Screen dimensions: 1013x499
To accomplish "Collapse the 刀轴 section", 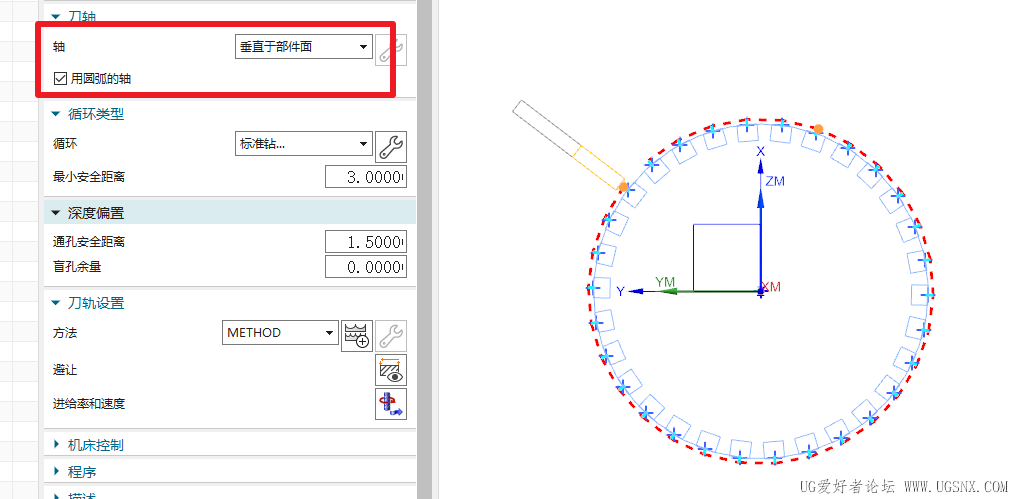I will coord(57,17).
